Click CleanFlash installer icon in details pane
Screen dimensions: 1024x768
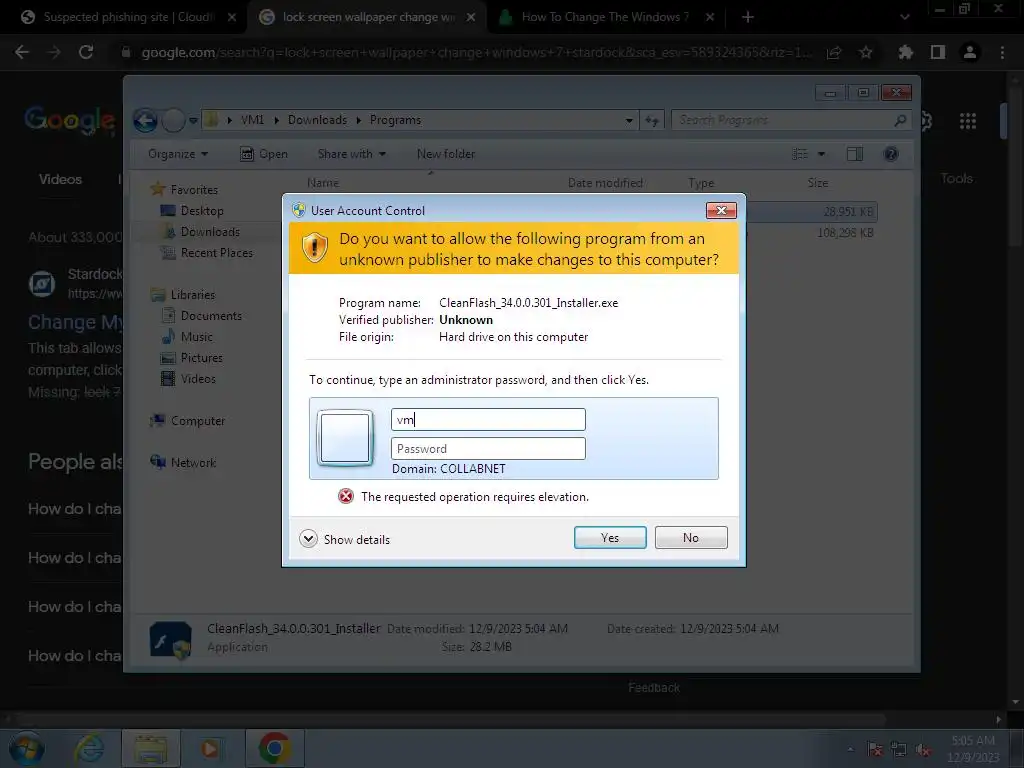click(x=170, y=639)
